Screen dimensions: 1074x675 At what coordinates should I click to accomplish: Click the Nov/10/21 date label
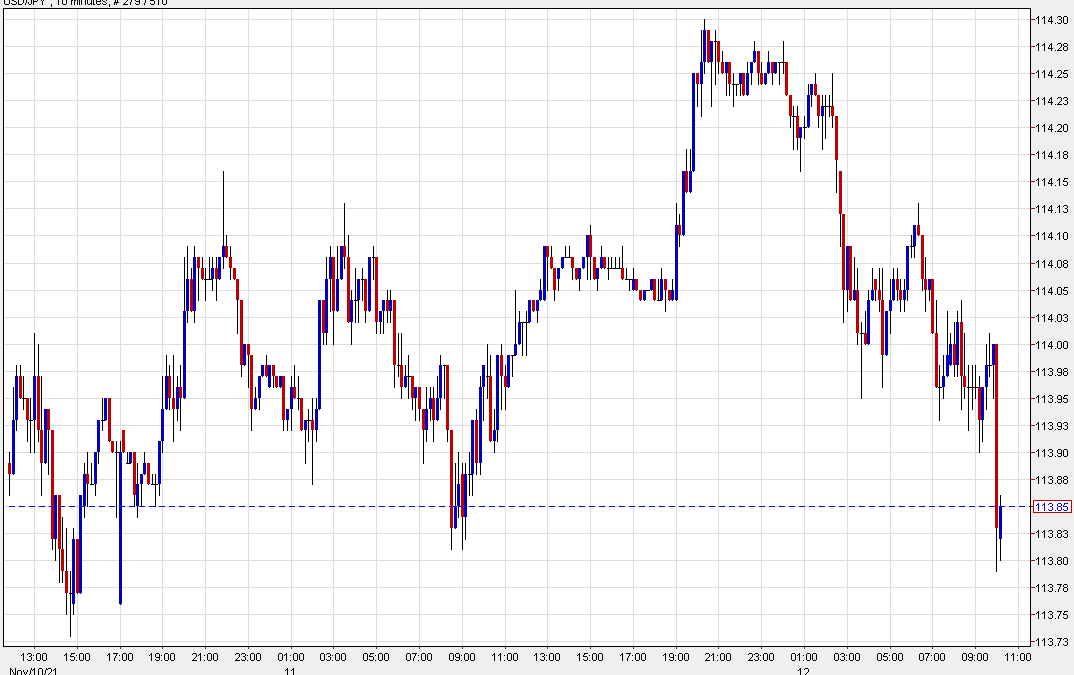34,671
